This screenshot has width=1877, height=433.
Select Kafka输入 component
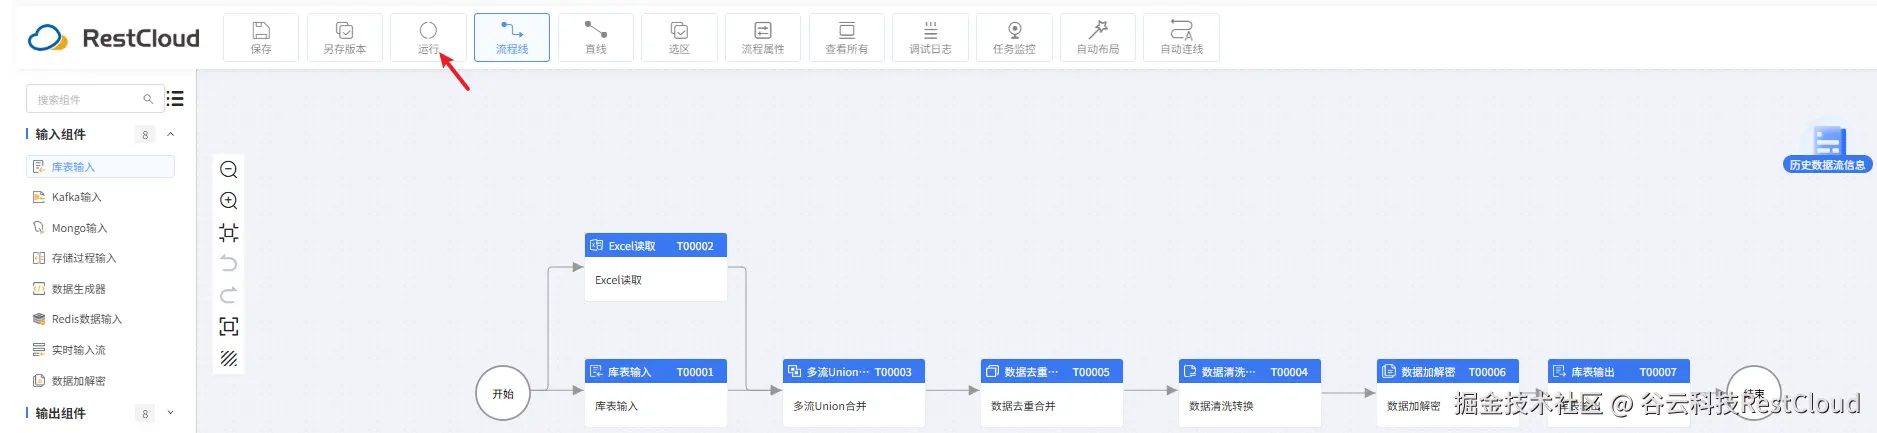100,197
